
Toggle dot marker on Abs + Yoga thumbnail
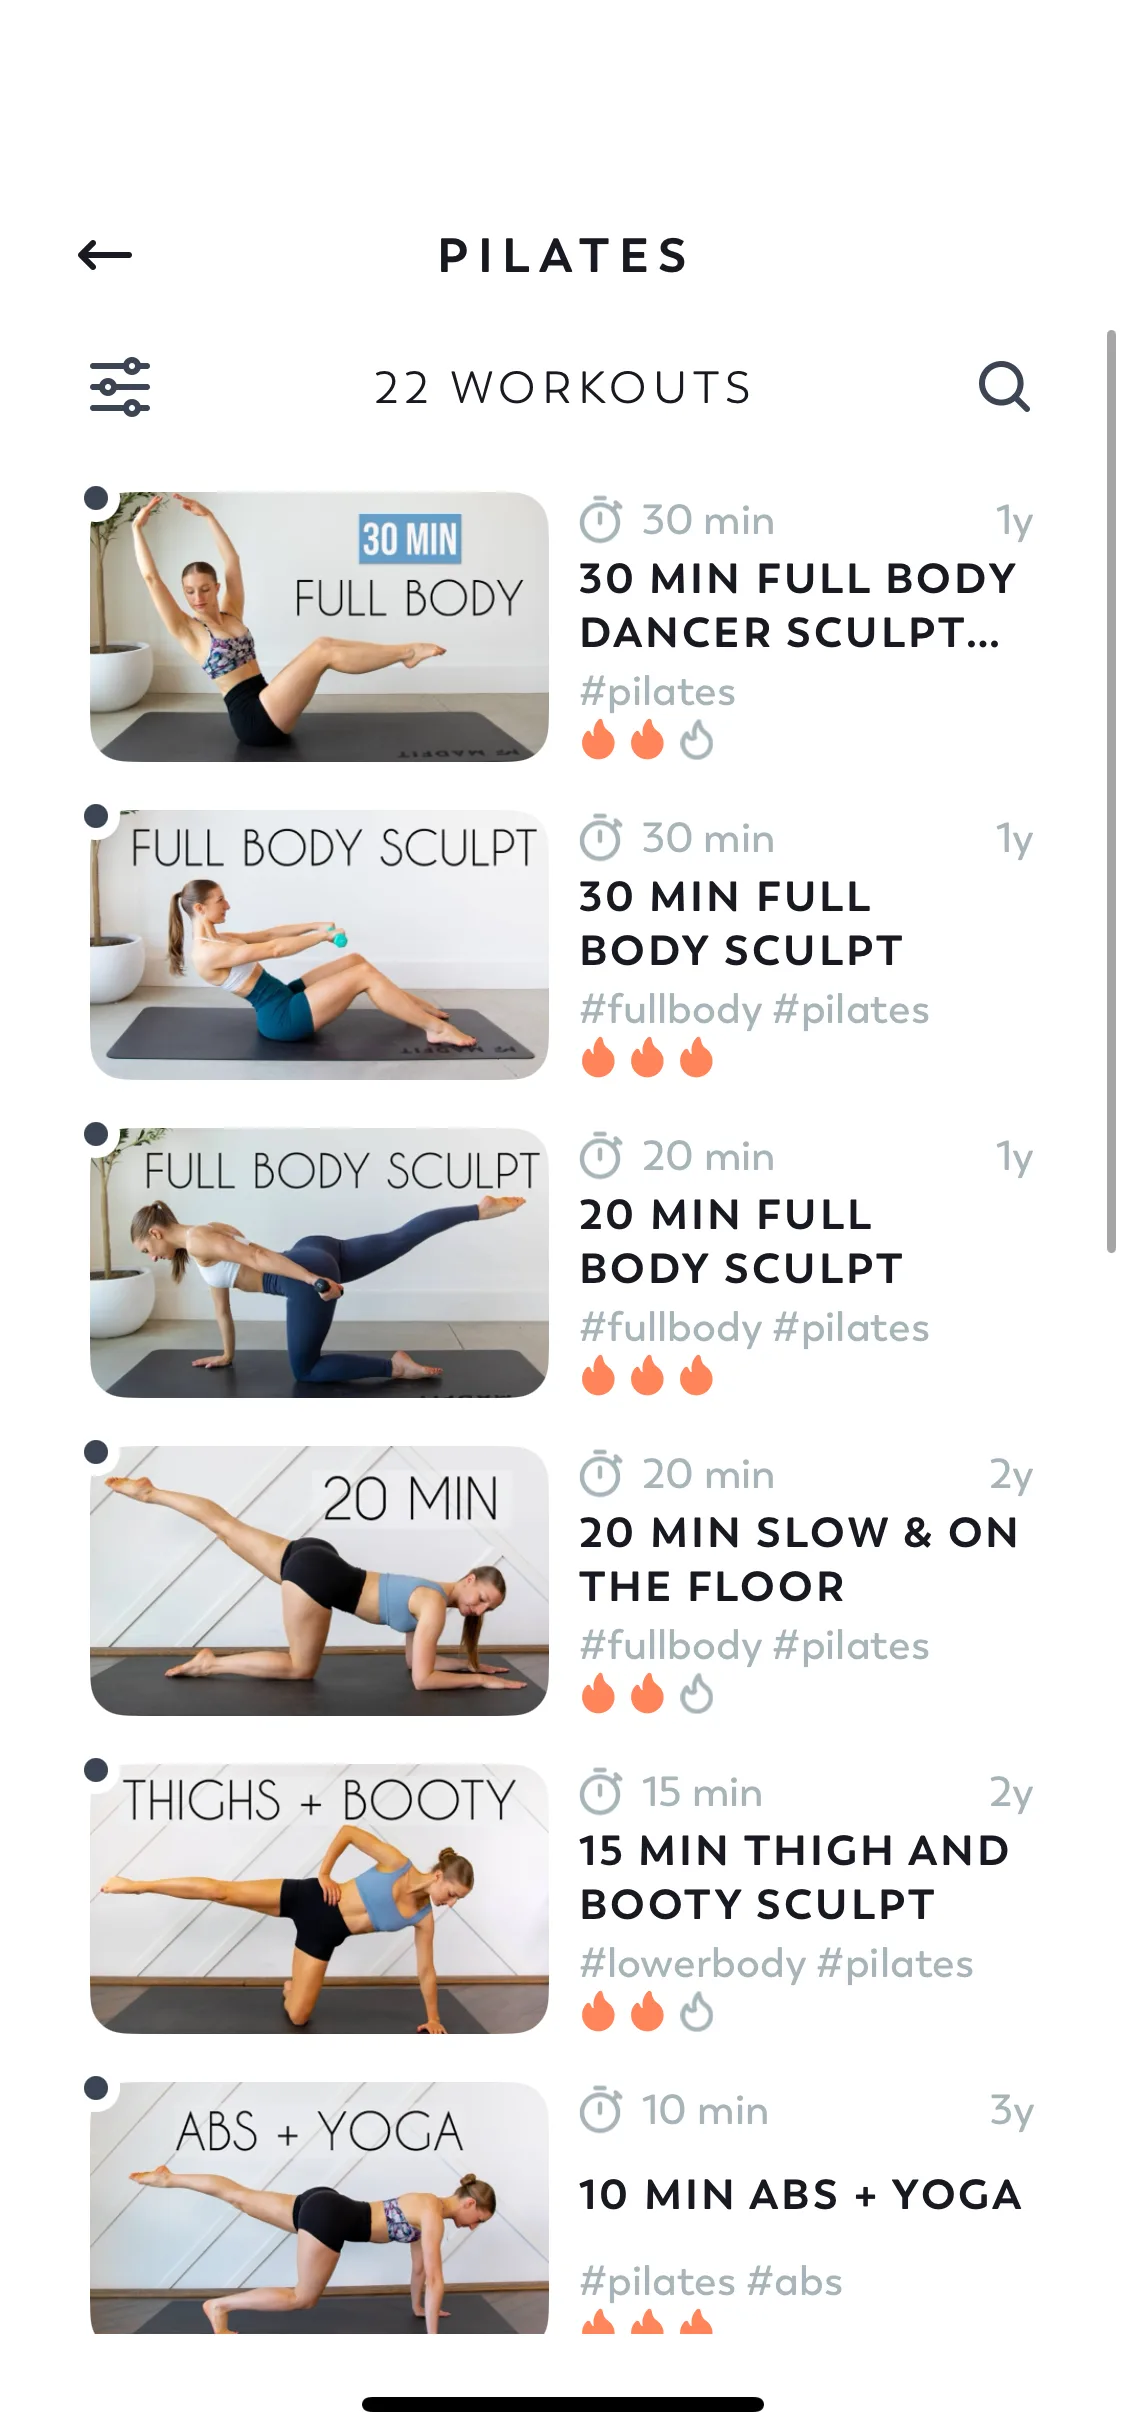pyautogui.click(x=96, y=2088)
